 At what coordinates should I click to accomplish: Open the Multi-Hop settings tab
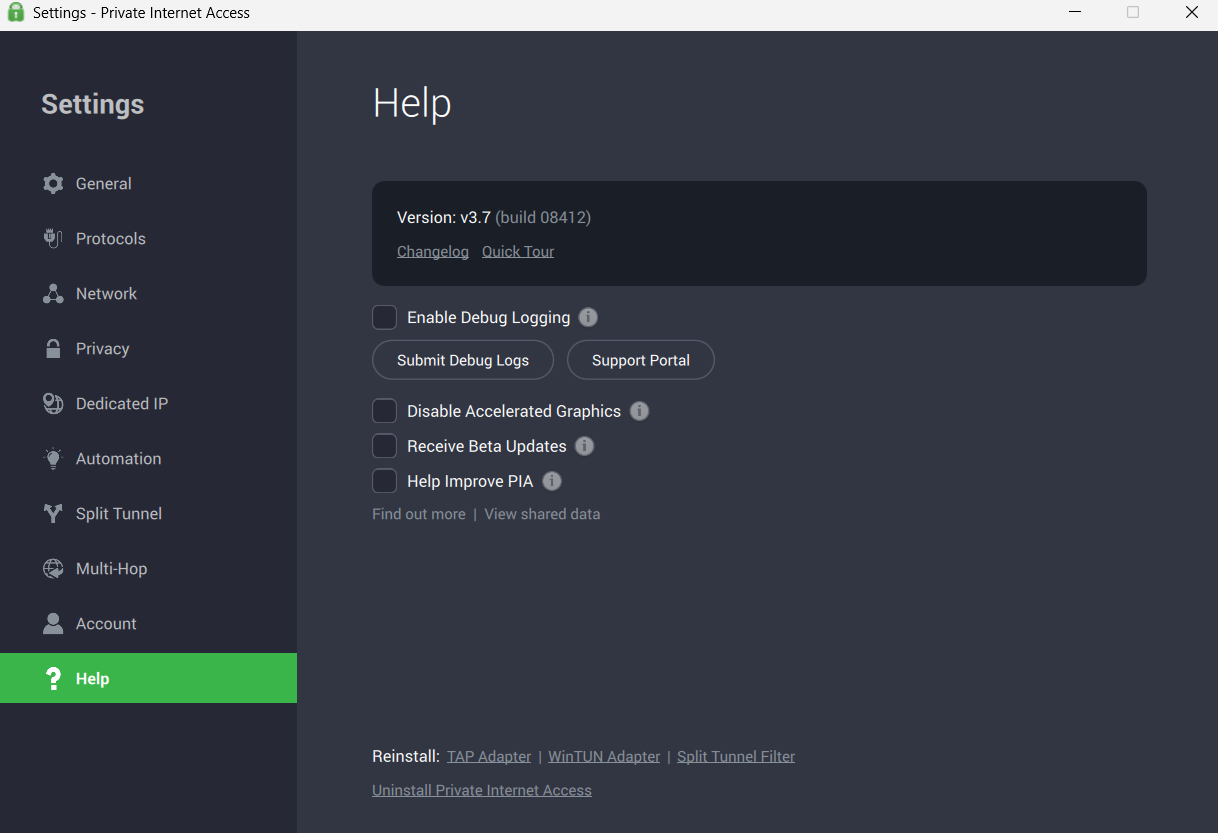tap(111, 569)
